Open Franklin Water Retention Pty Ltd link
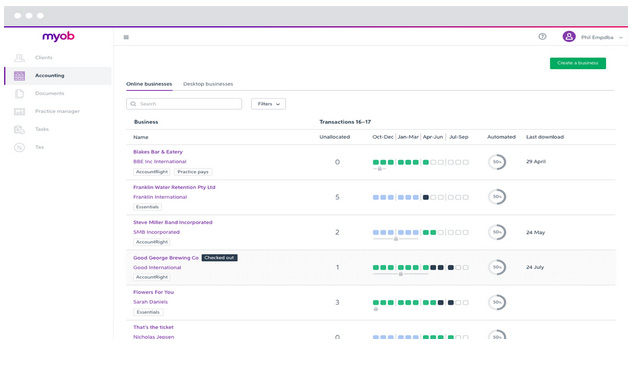The width and height of the screenshot is (631, 369). tap(174, 187)
